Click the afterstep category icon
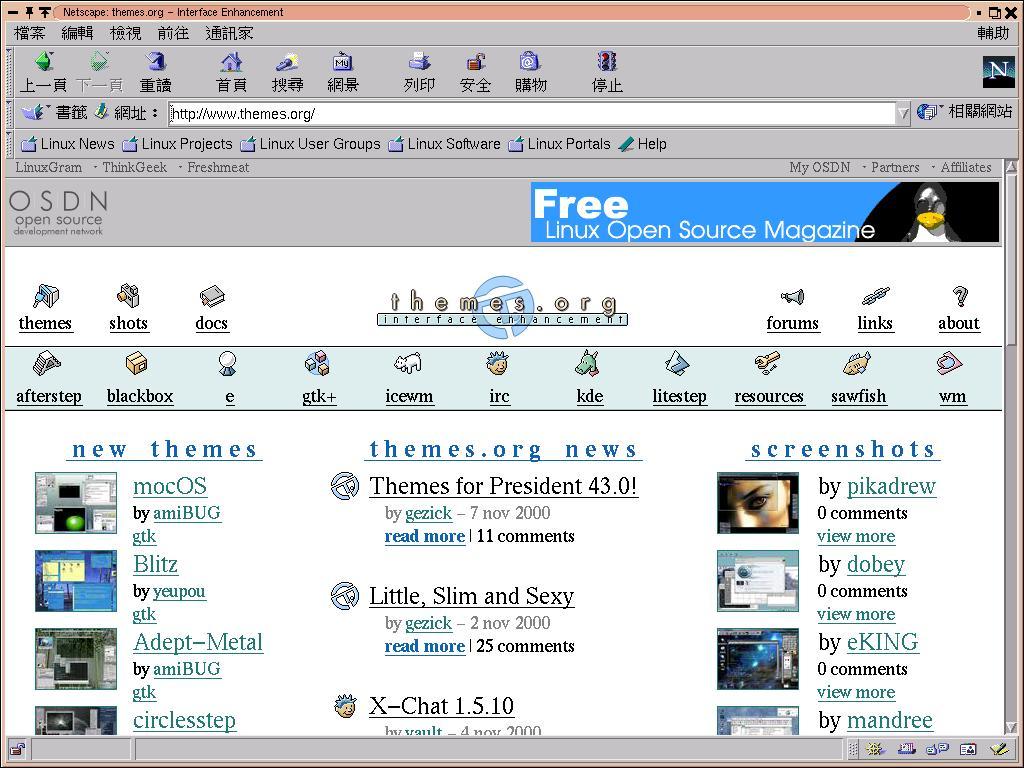The height and width of the screenshot is (768, 1024). click(47, 363)
